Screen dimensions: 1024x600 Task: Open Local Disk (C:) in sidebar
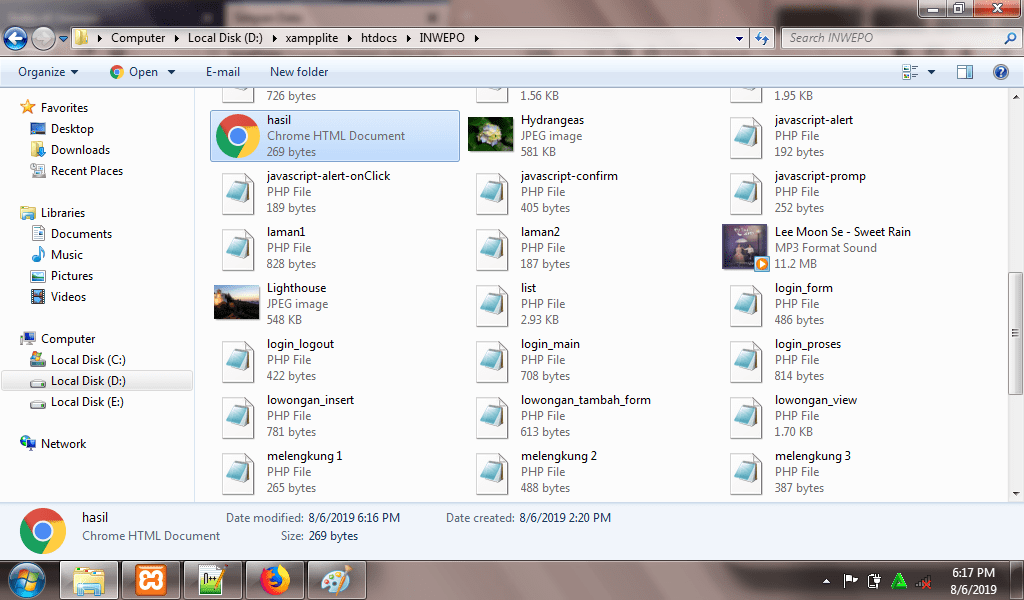(88, 360)
